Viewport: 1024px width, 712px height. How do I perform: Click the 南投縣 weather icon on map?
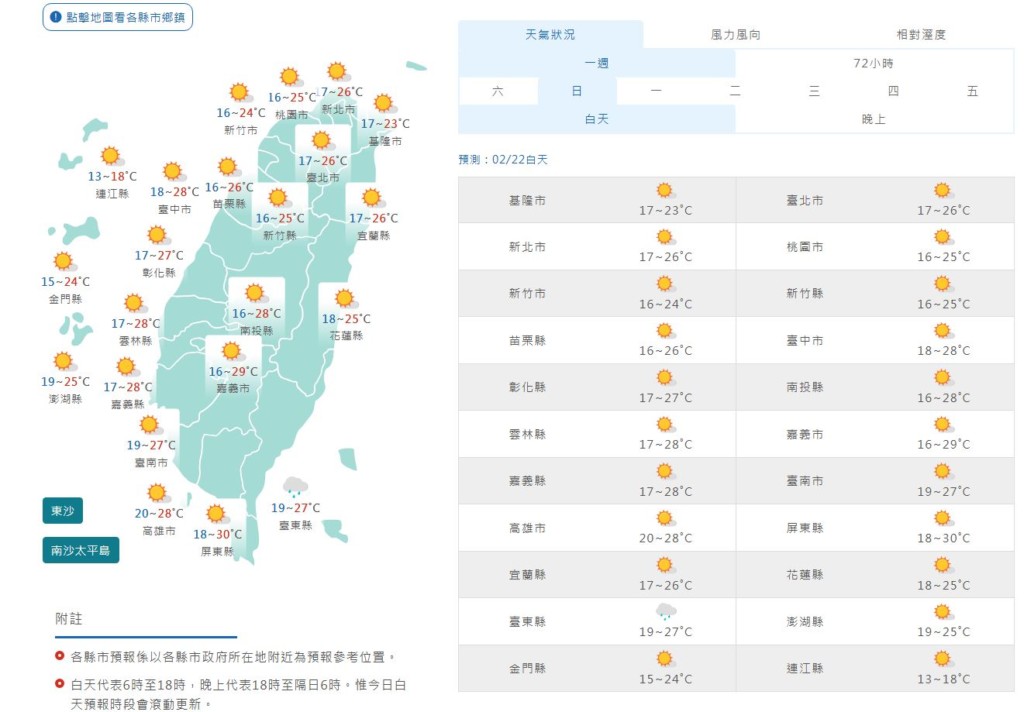point(255,292)
